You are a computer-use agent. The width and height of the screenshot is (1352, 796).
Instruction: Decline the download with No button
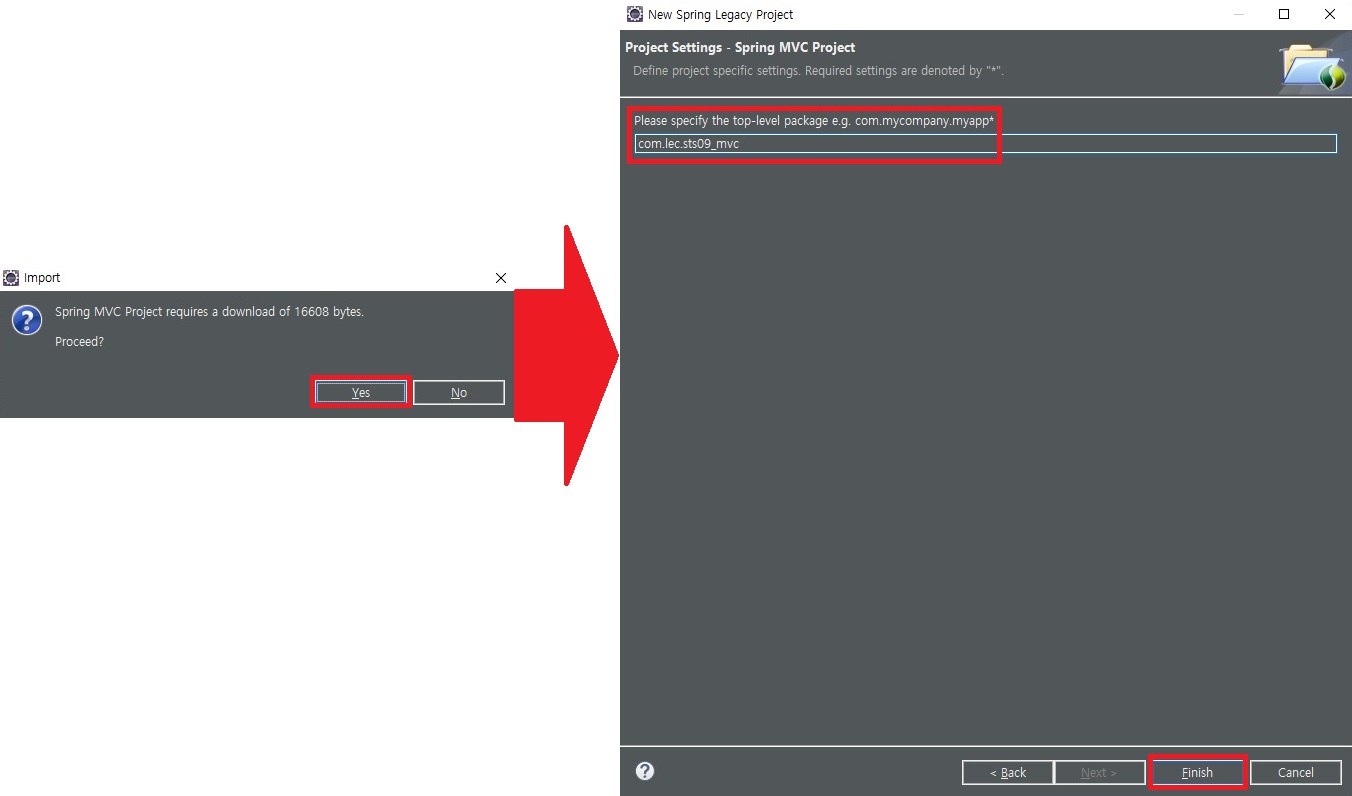tap(459, 393)
